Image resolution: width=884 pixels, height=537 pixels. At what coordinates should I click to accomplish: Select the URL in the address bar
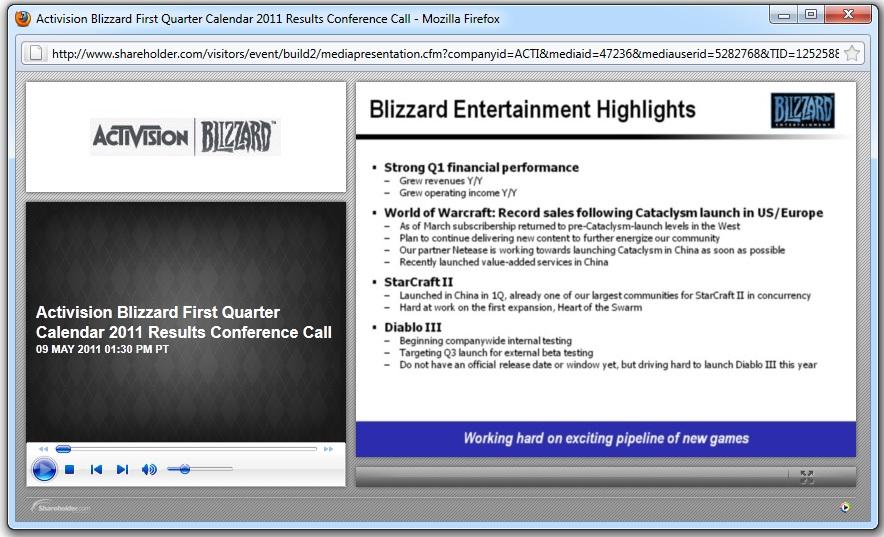click(x=445, y=54)
